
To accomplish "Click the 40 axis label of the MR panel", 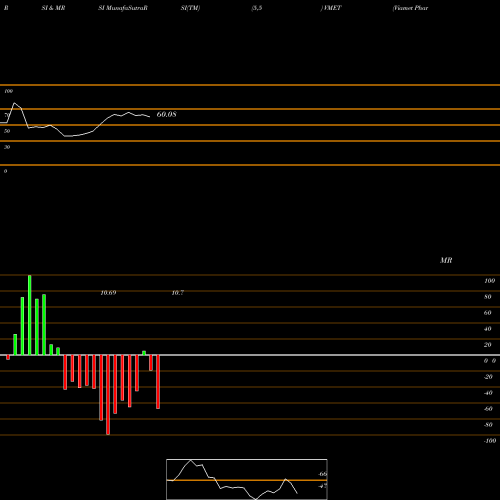I will pos(488,329).
